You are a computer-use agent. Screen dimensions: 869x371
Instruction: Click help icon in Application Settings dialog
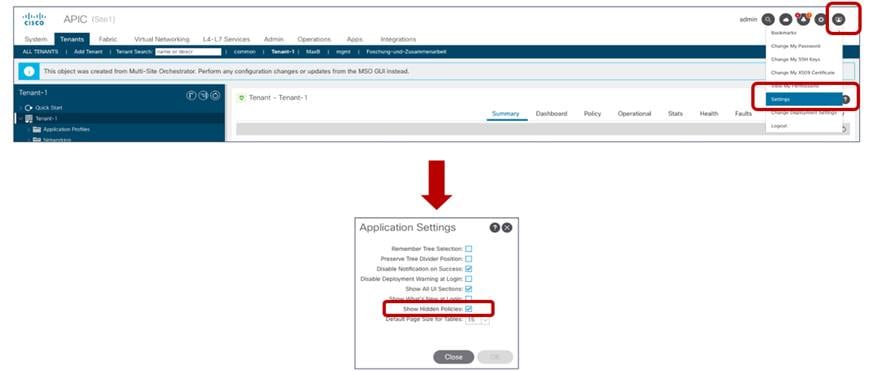point(495,228)
